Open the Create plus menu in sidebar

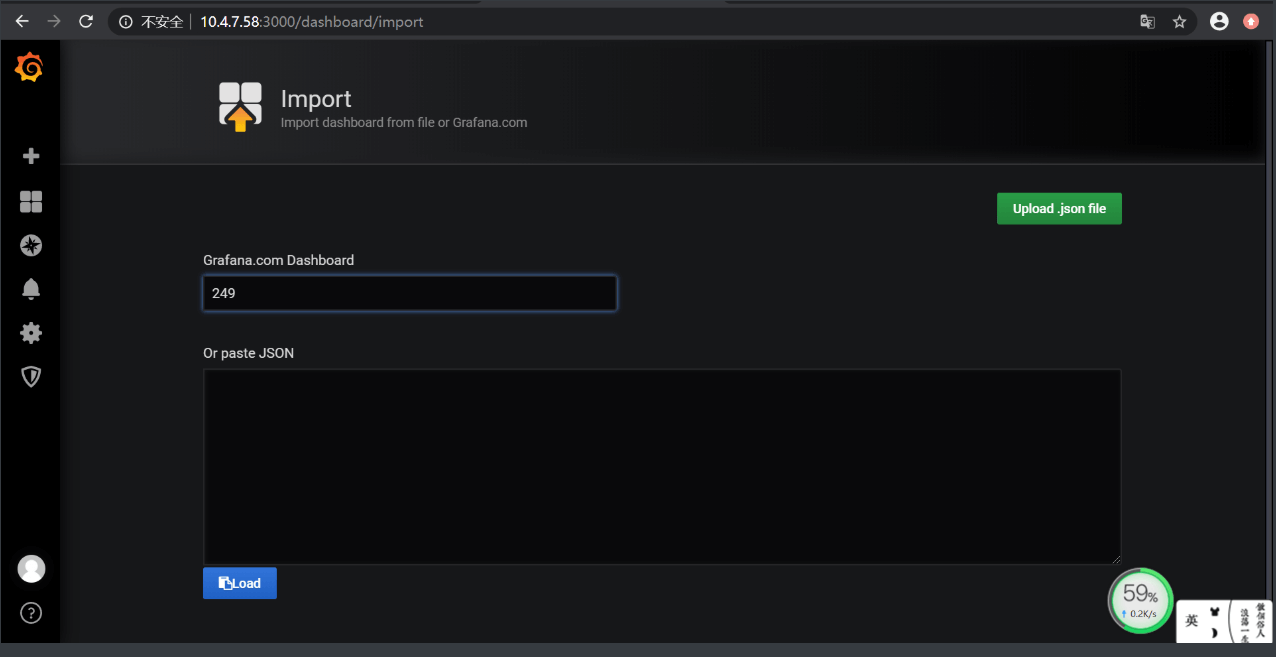pos(31,156)
